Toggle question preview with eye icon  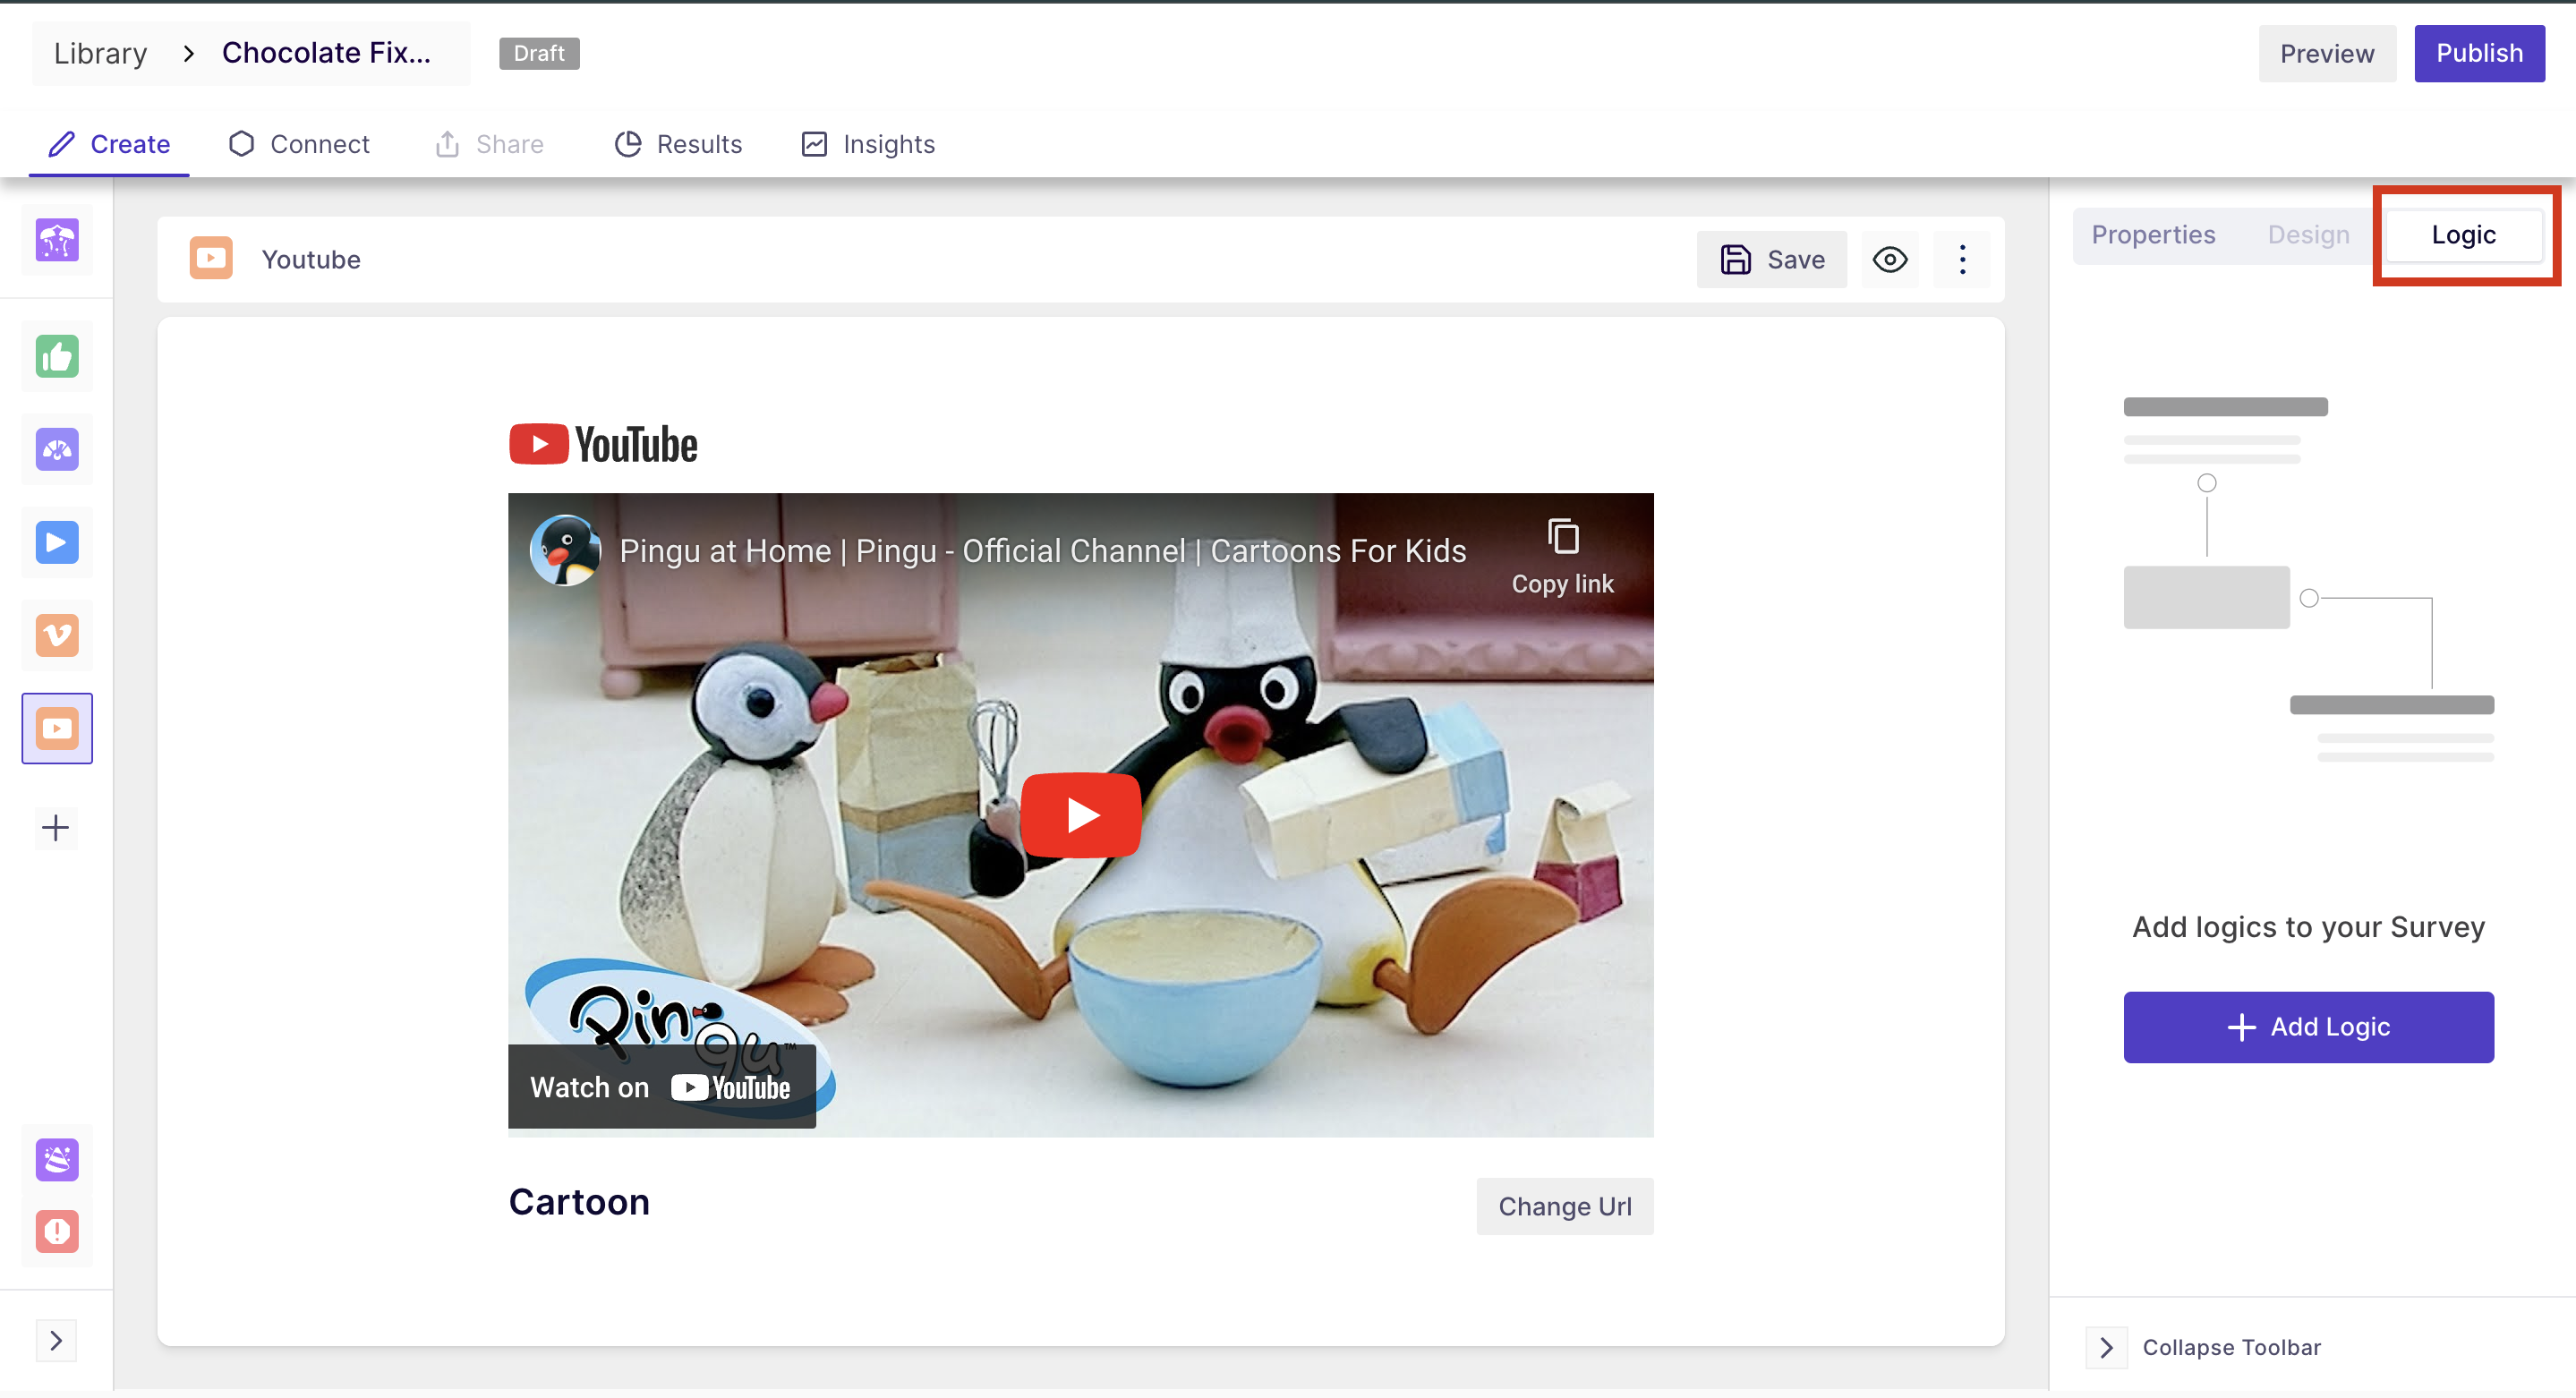click(1890, 260)
